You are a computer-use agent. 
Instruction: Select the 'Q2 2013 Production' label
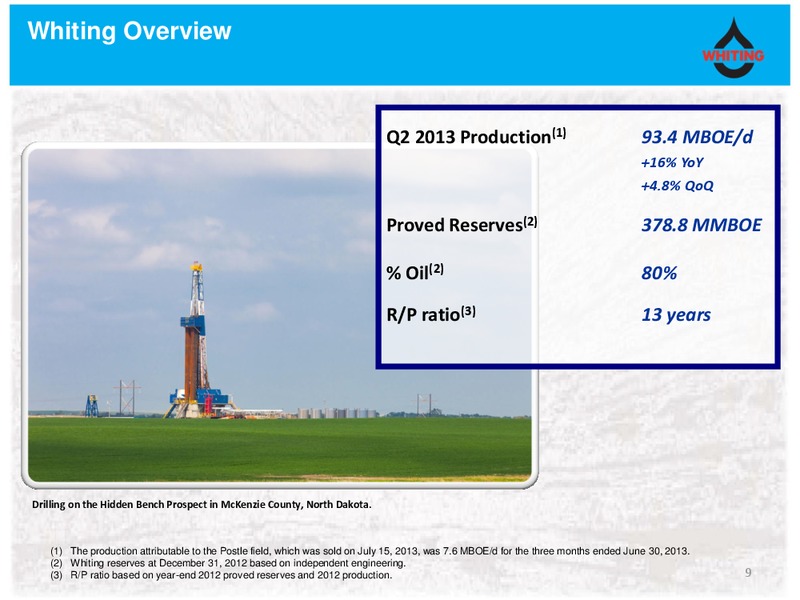[476, 136]
